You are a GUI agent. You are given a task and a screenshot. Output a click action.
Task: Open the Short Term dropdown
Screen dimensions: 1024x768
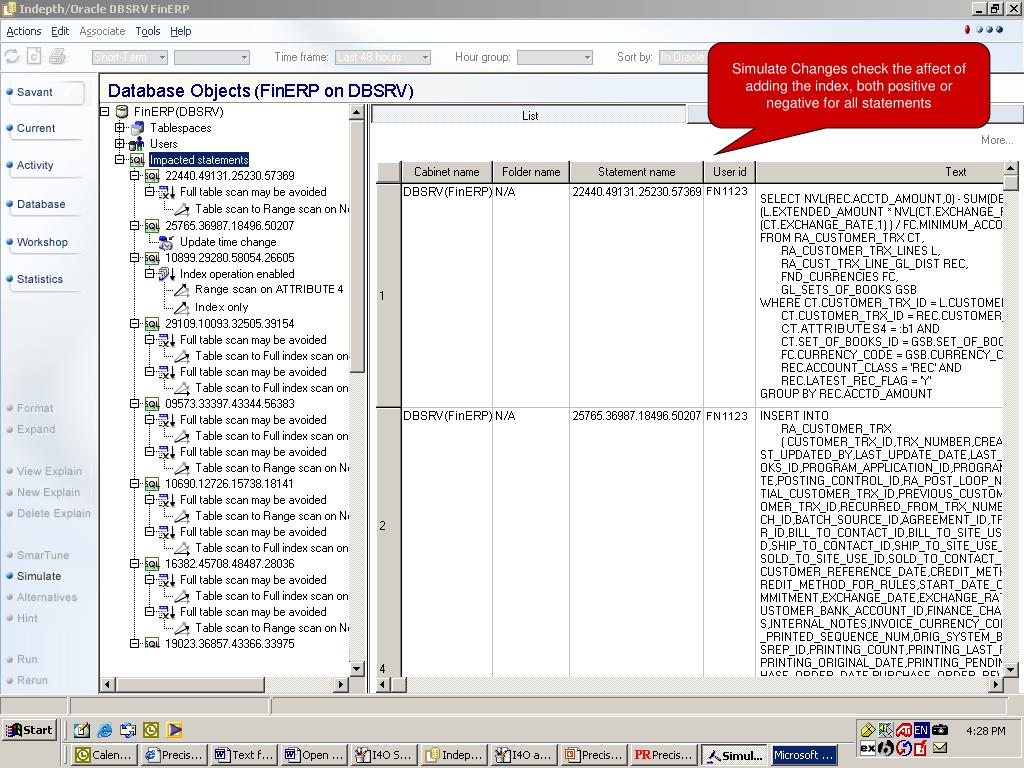130,57
